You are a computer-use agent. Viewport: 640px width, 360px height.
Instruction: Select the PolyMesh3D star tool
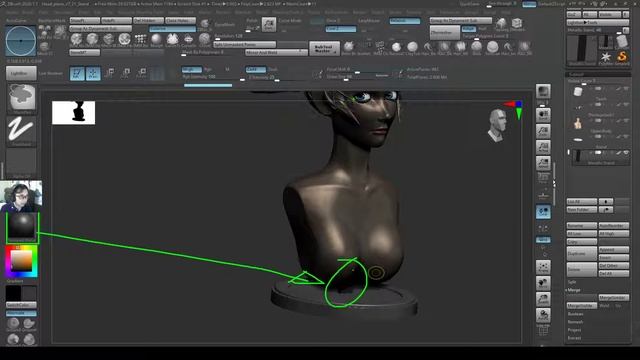[605, 57]
